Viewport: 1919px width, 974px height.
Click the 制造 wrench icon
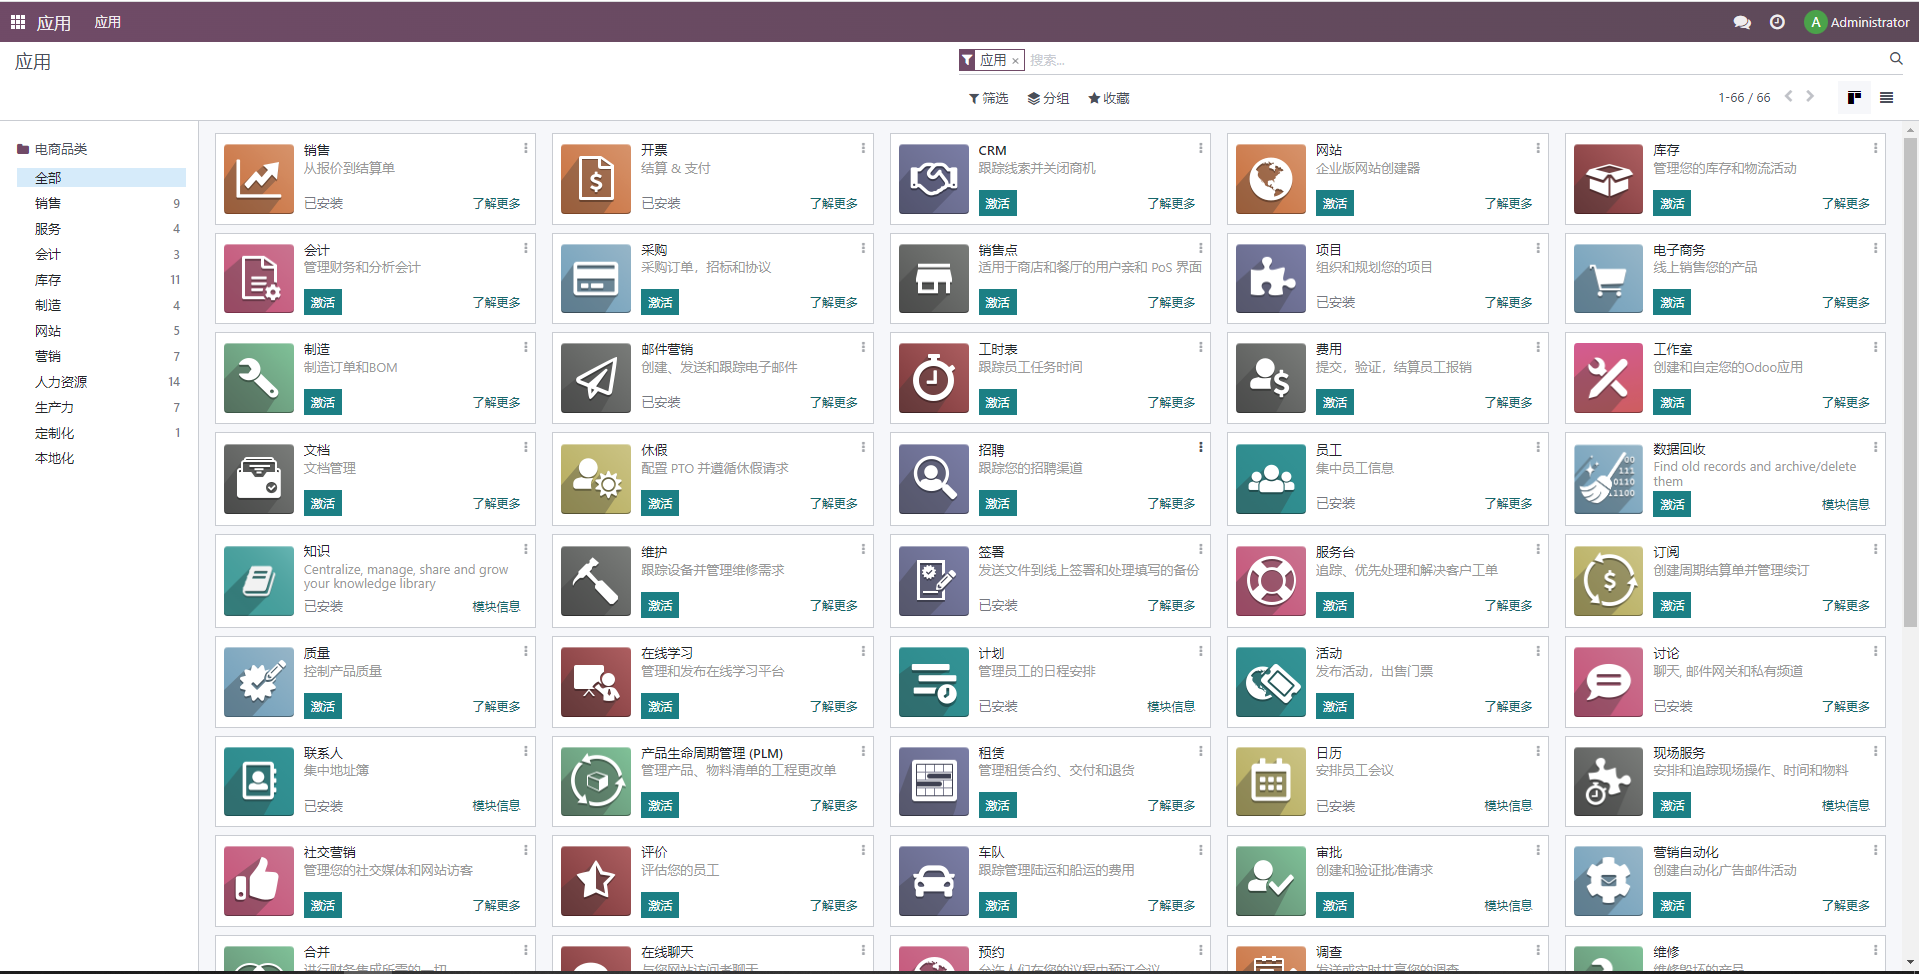(x=258, y=378)
